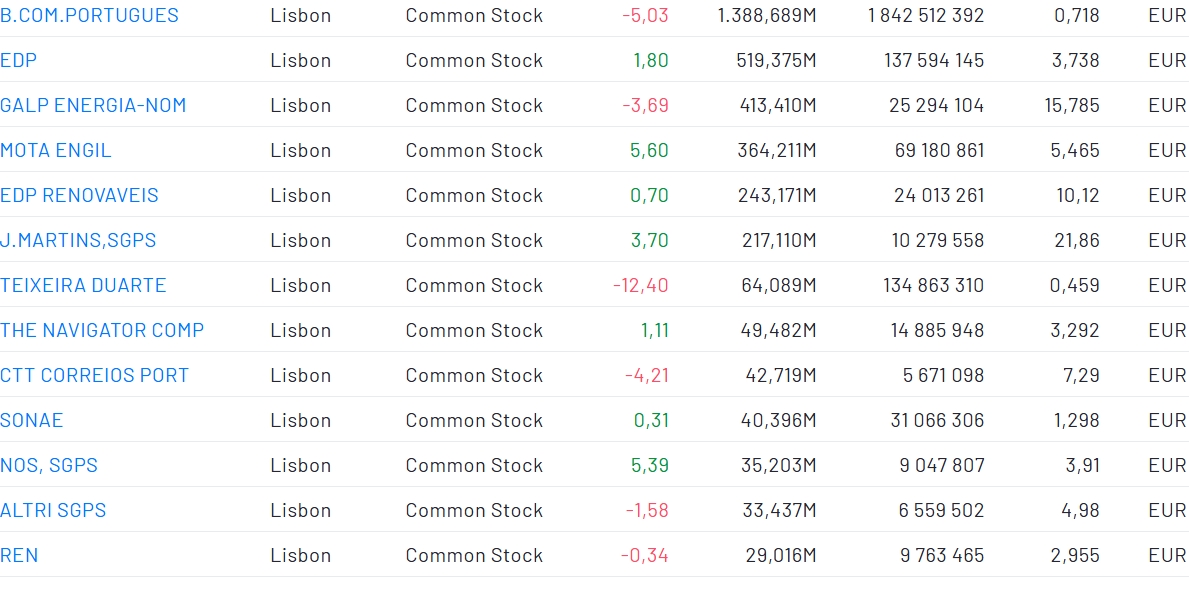Open the J.MARTINS,SGPS link
Viewport: 1189px width, 594px height.
click(78, 241)
